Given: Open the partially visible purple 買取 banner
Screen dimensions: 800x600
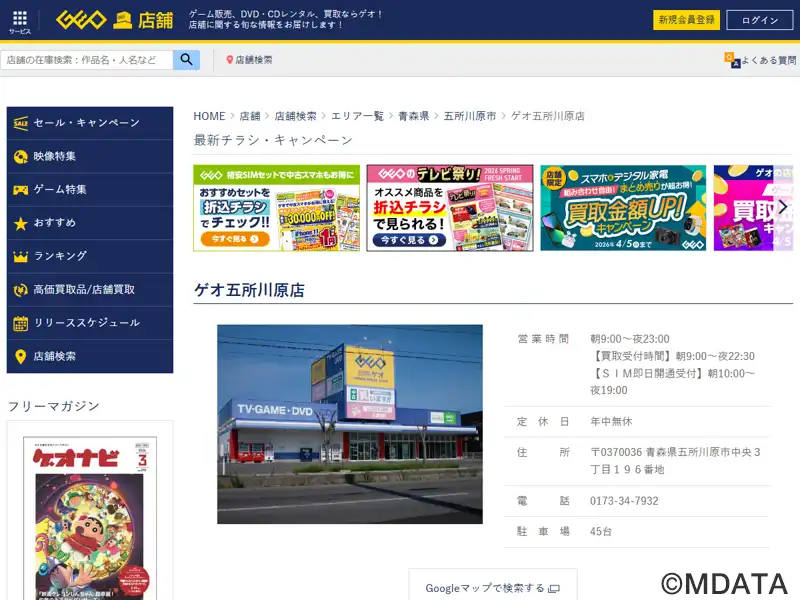Looking at the screenshot, I should click(753, 208).
